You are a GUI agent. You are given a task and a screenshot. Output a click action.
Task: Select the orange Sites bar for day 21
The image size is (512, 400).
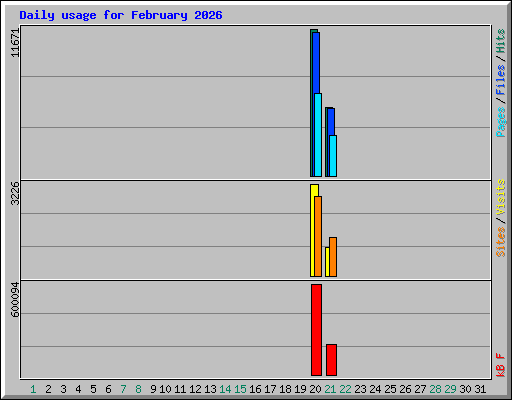(333, 257)
